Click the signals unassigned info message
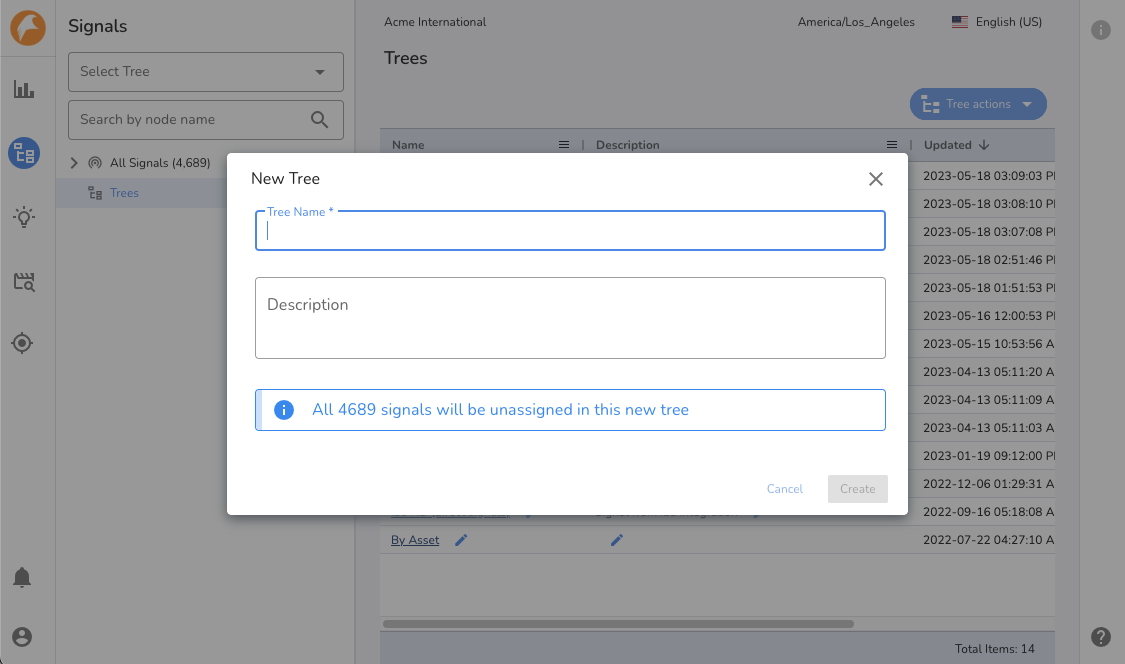 coord(500,410)
